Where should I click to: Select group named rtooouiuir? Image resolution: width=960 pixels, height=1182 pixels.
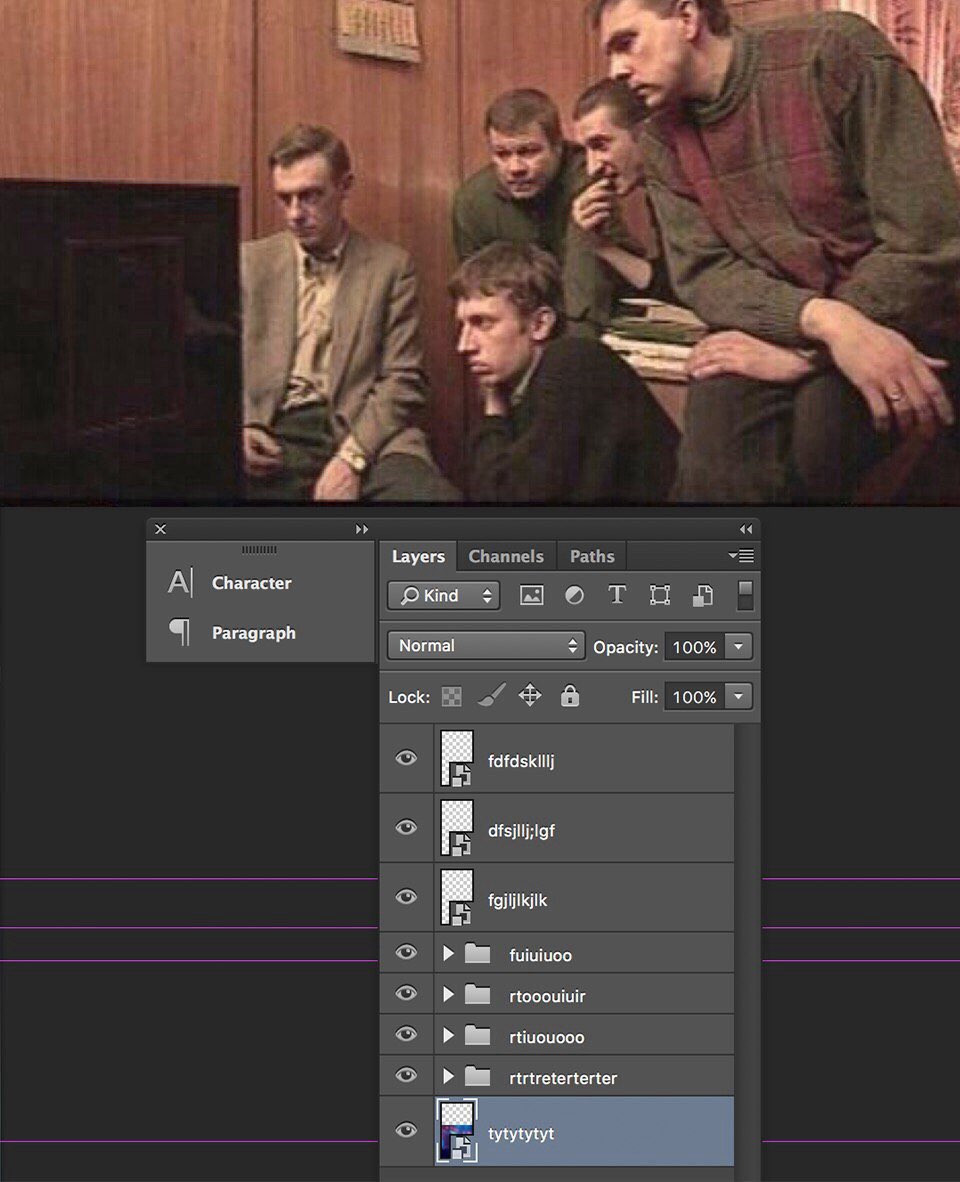[x=547, y=996]
